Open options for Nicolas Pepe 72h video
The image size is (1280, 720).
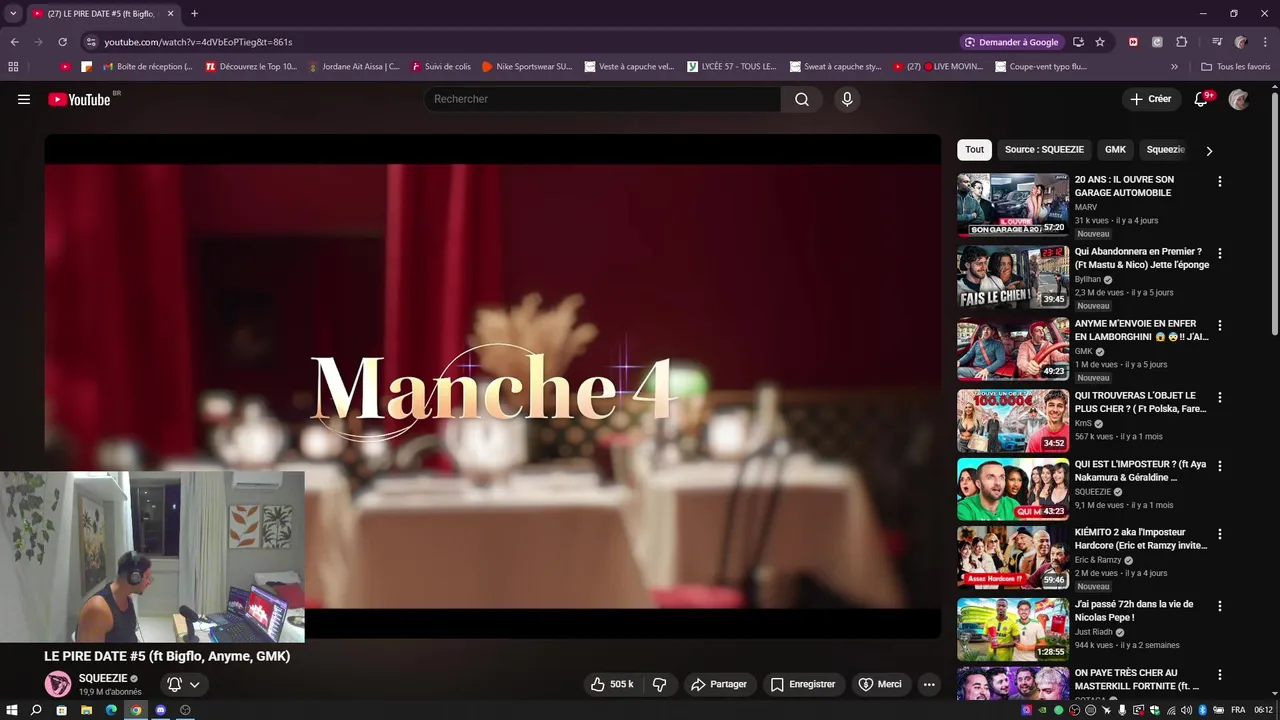point(1219,606)
